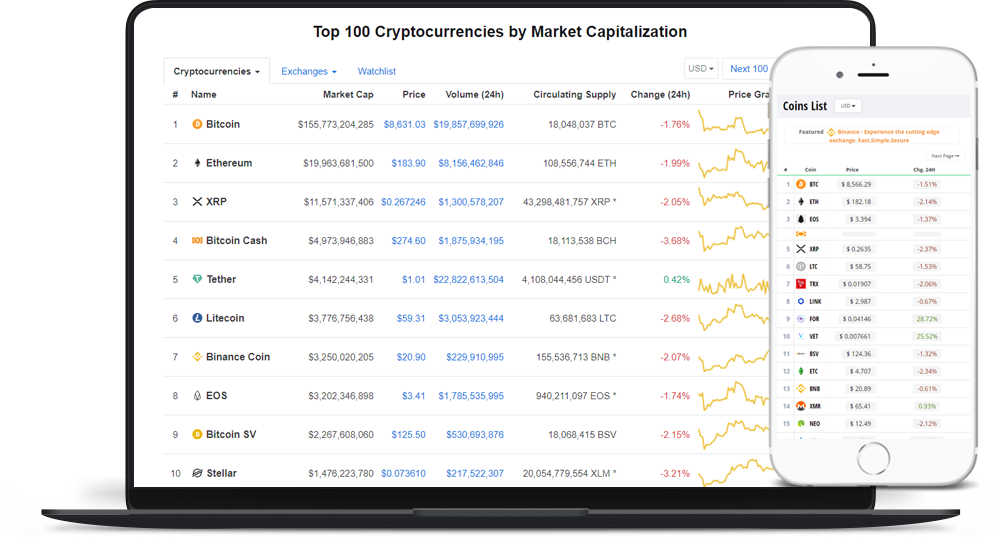1000x539 pixels.
Task: Click the Stellar icon in row 10
Action: (197, 473)
